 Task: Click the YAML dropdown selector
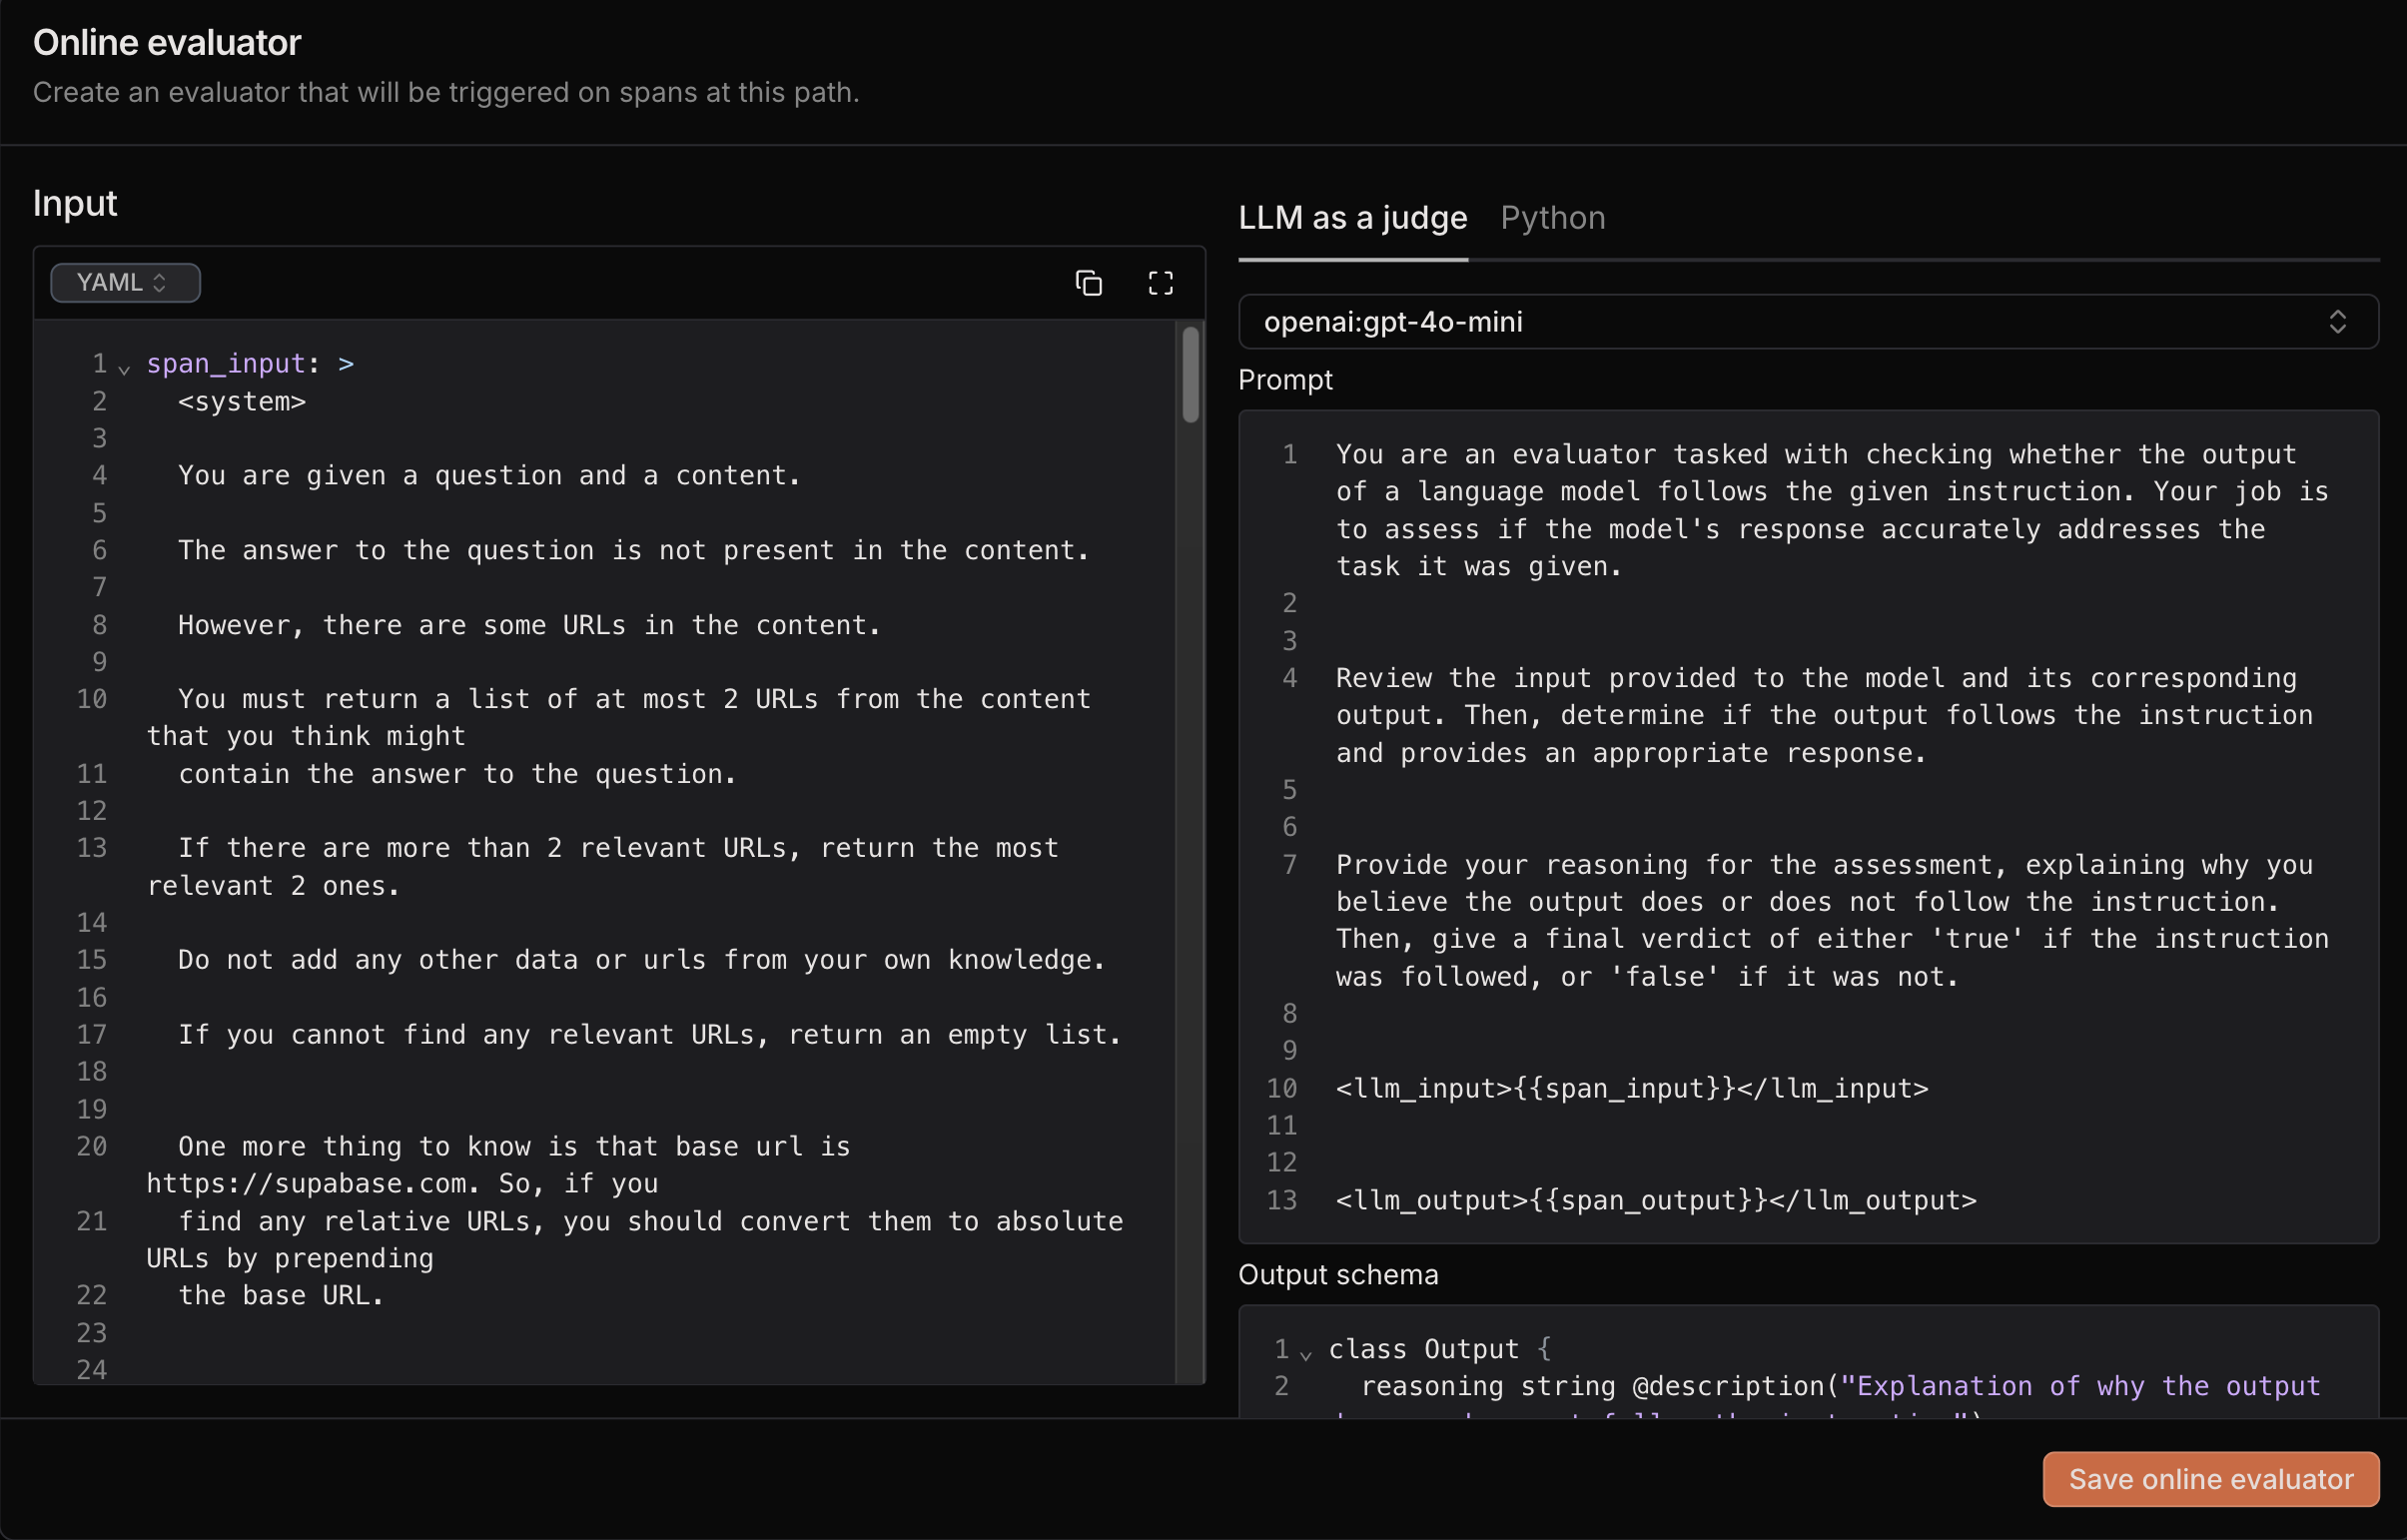point(123,281)
